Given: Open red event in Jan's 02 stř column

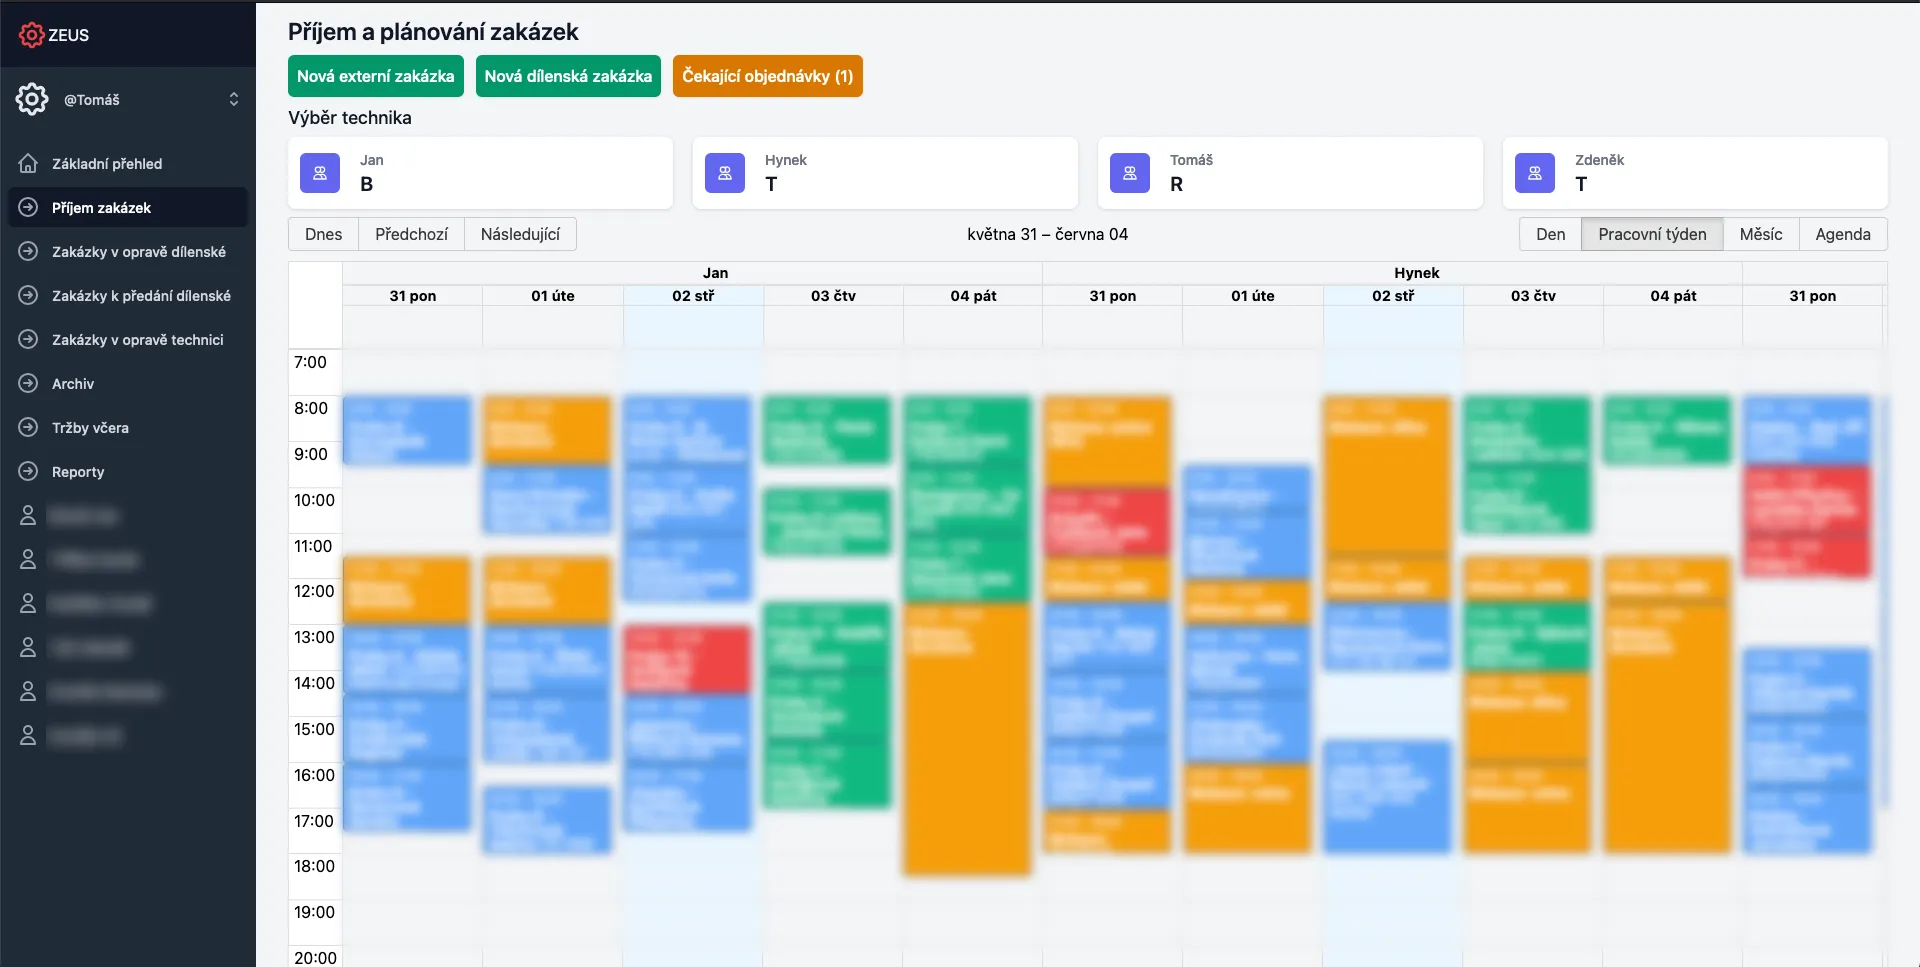Looking at the screenshot, I should tap(687, 659).
